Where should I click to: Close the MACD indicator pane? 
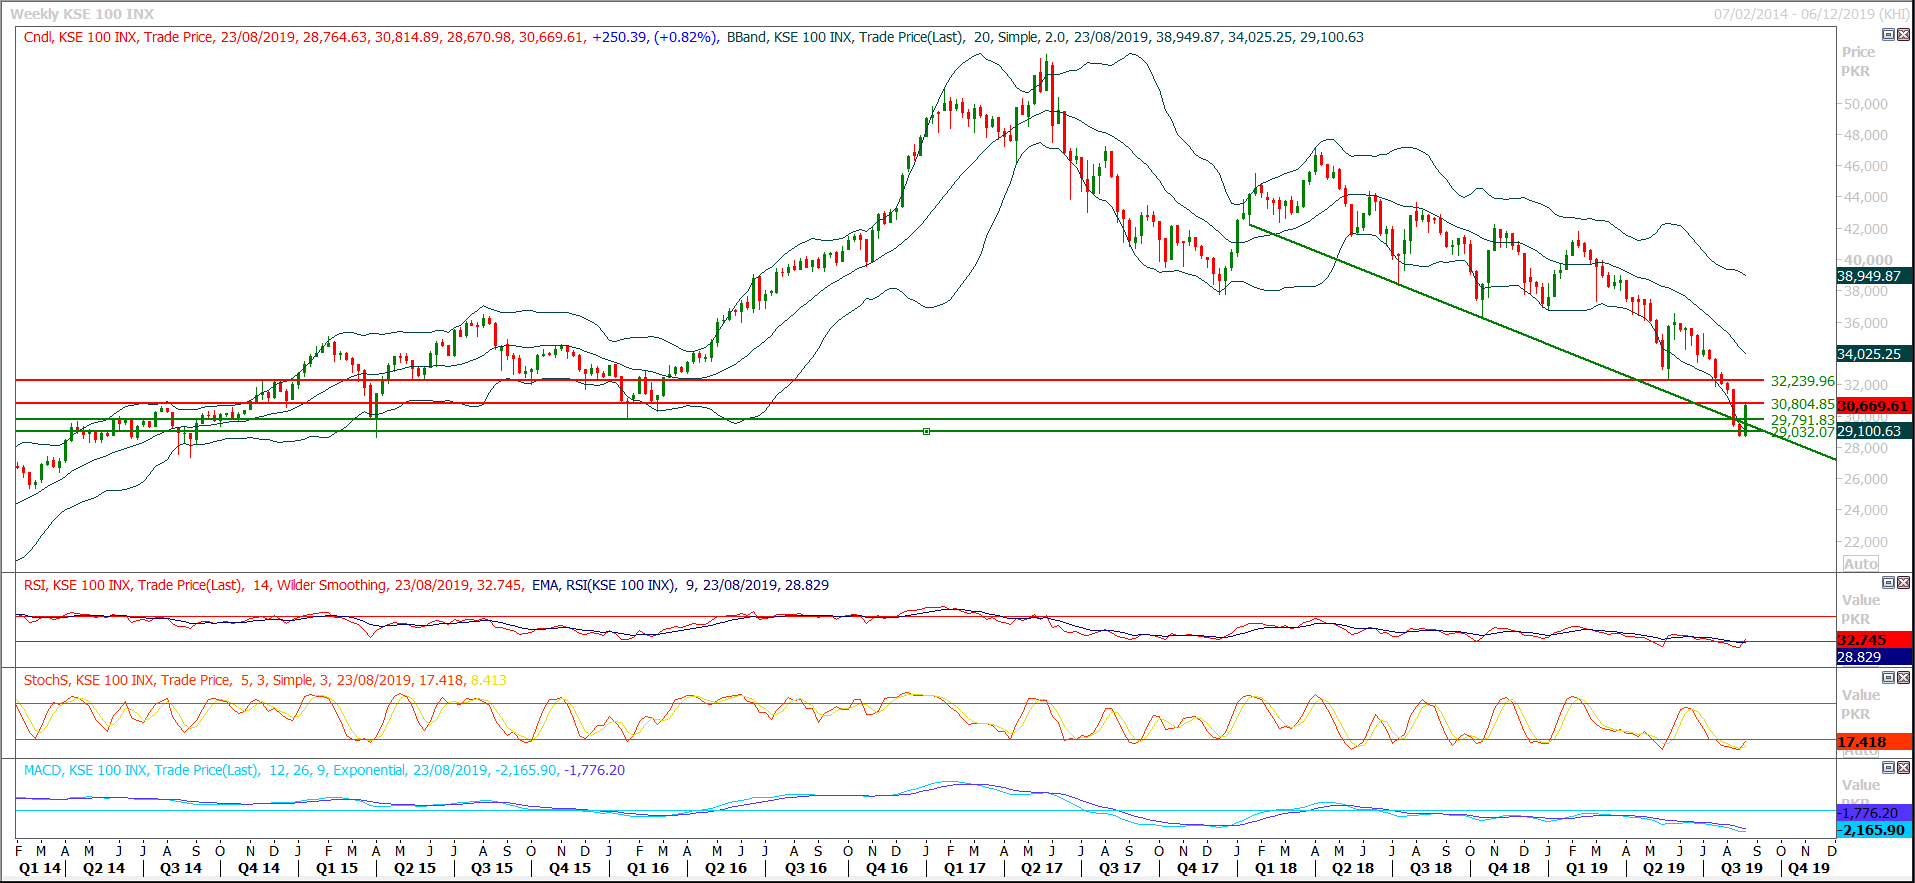click(1903, 767)
